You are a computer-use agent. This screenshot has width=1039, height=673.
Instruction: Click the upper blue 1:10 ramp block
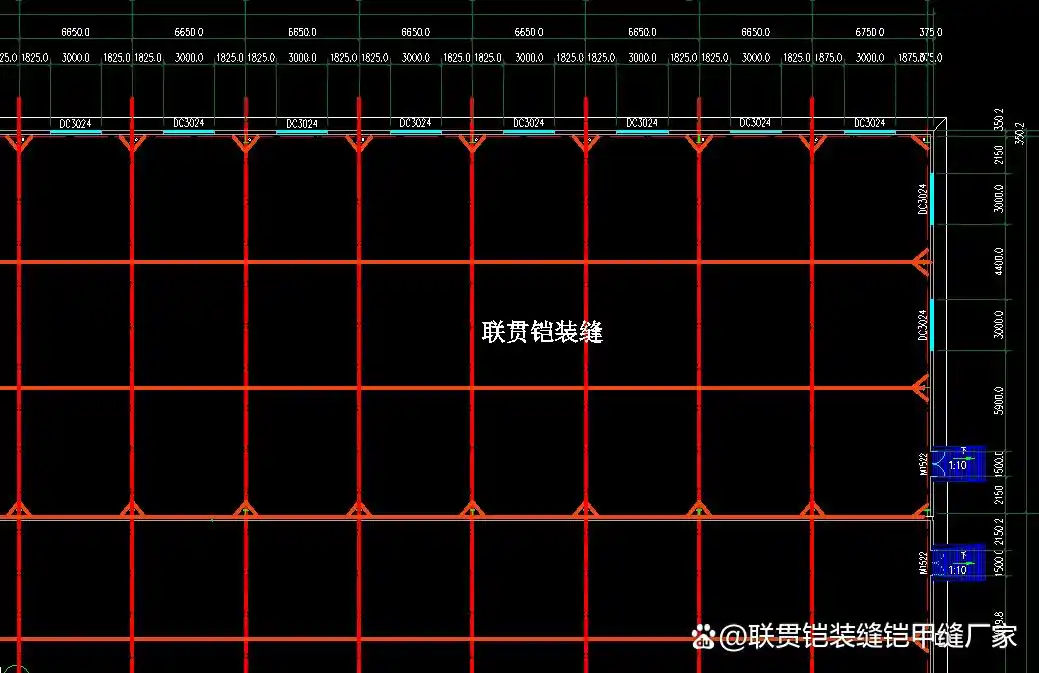958,463
